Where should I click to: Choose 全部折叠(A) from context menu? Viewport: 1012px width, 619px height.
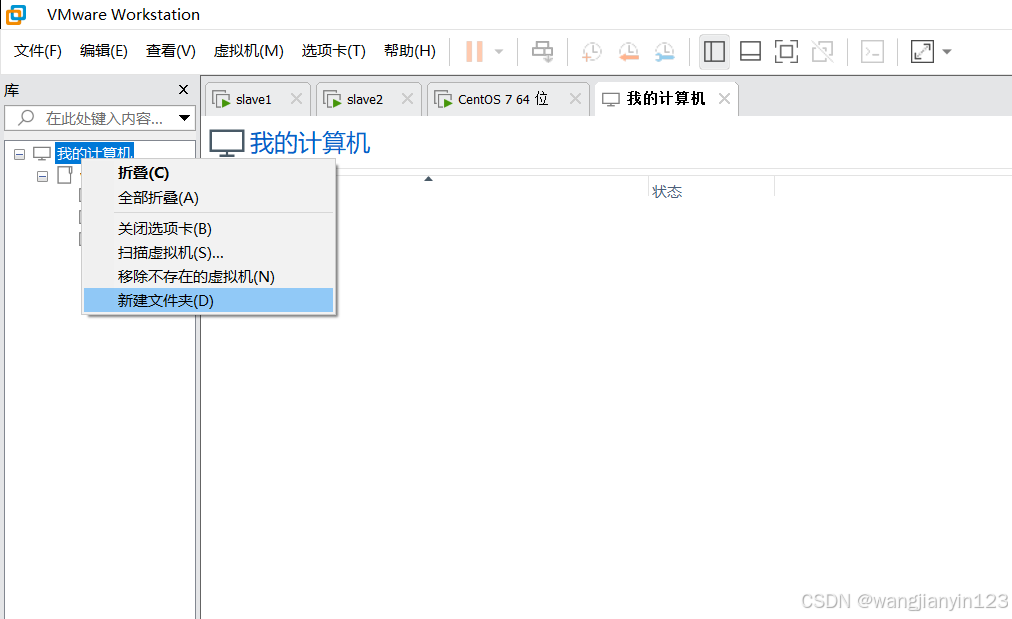(x=208, y=198)
